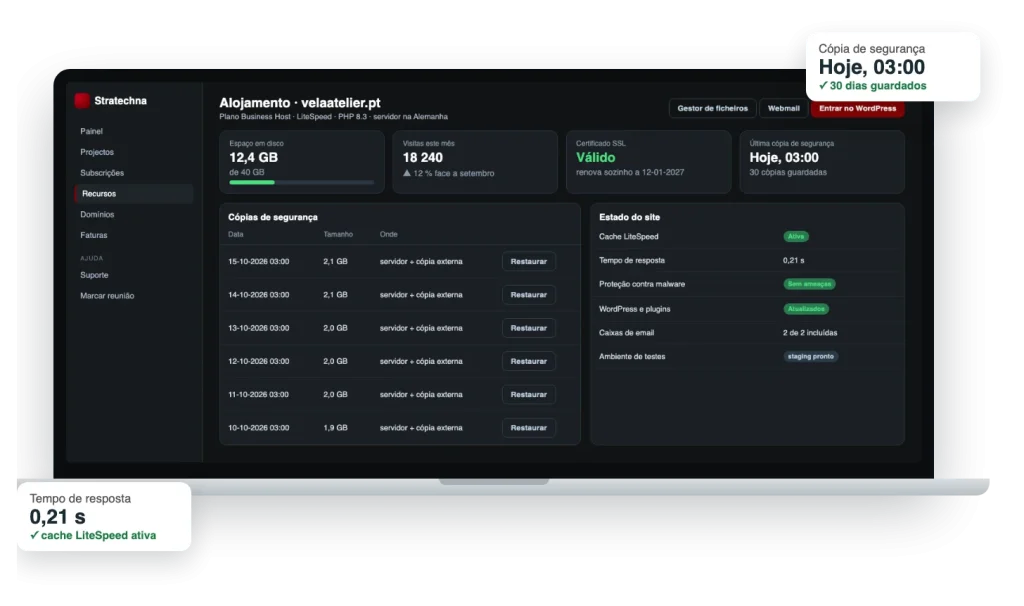Go to Projectos in the sidebar
1024x606 pixels.
[97, 152]
